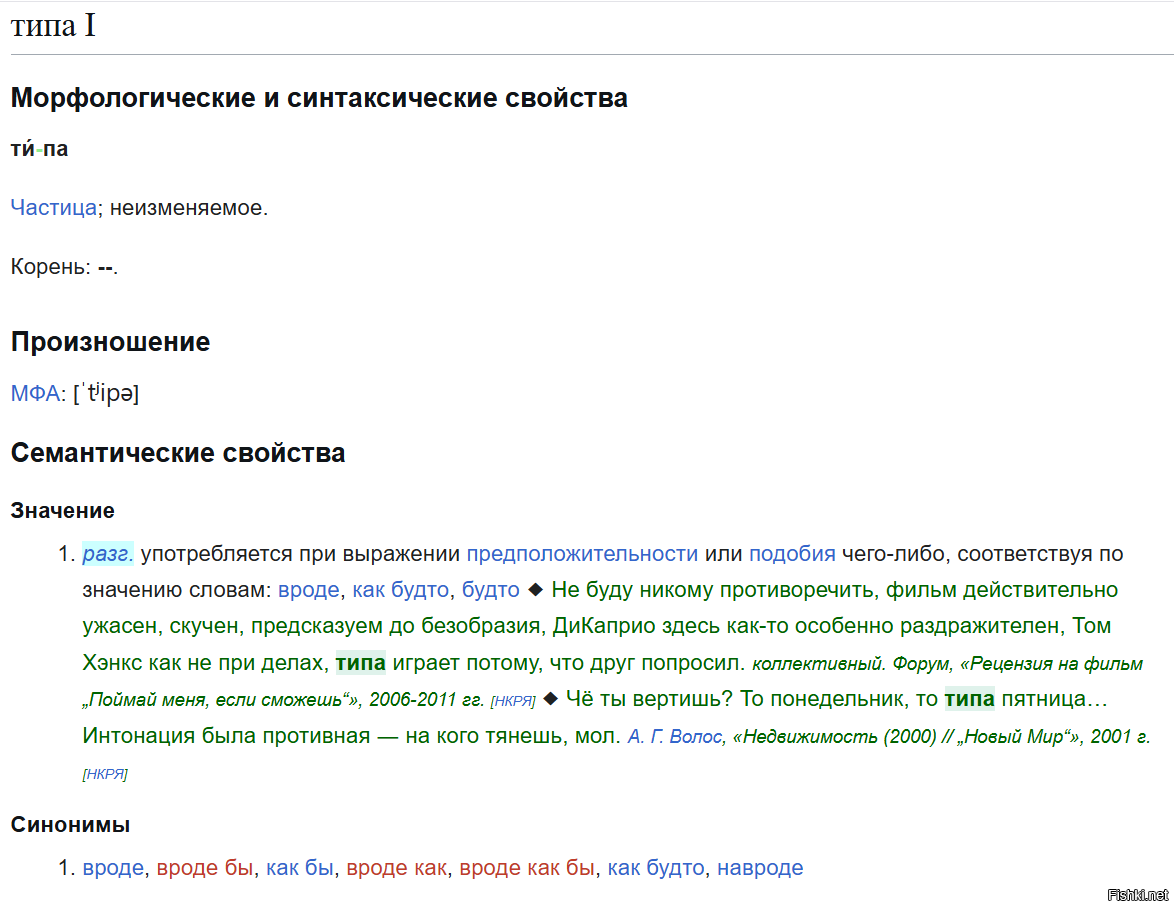Open the Частица link
The height and width of the screenshot is (907, 1174).
(53, 208)
